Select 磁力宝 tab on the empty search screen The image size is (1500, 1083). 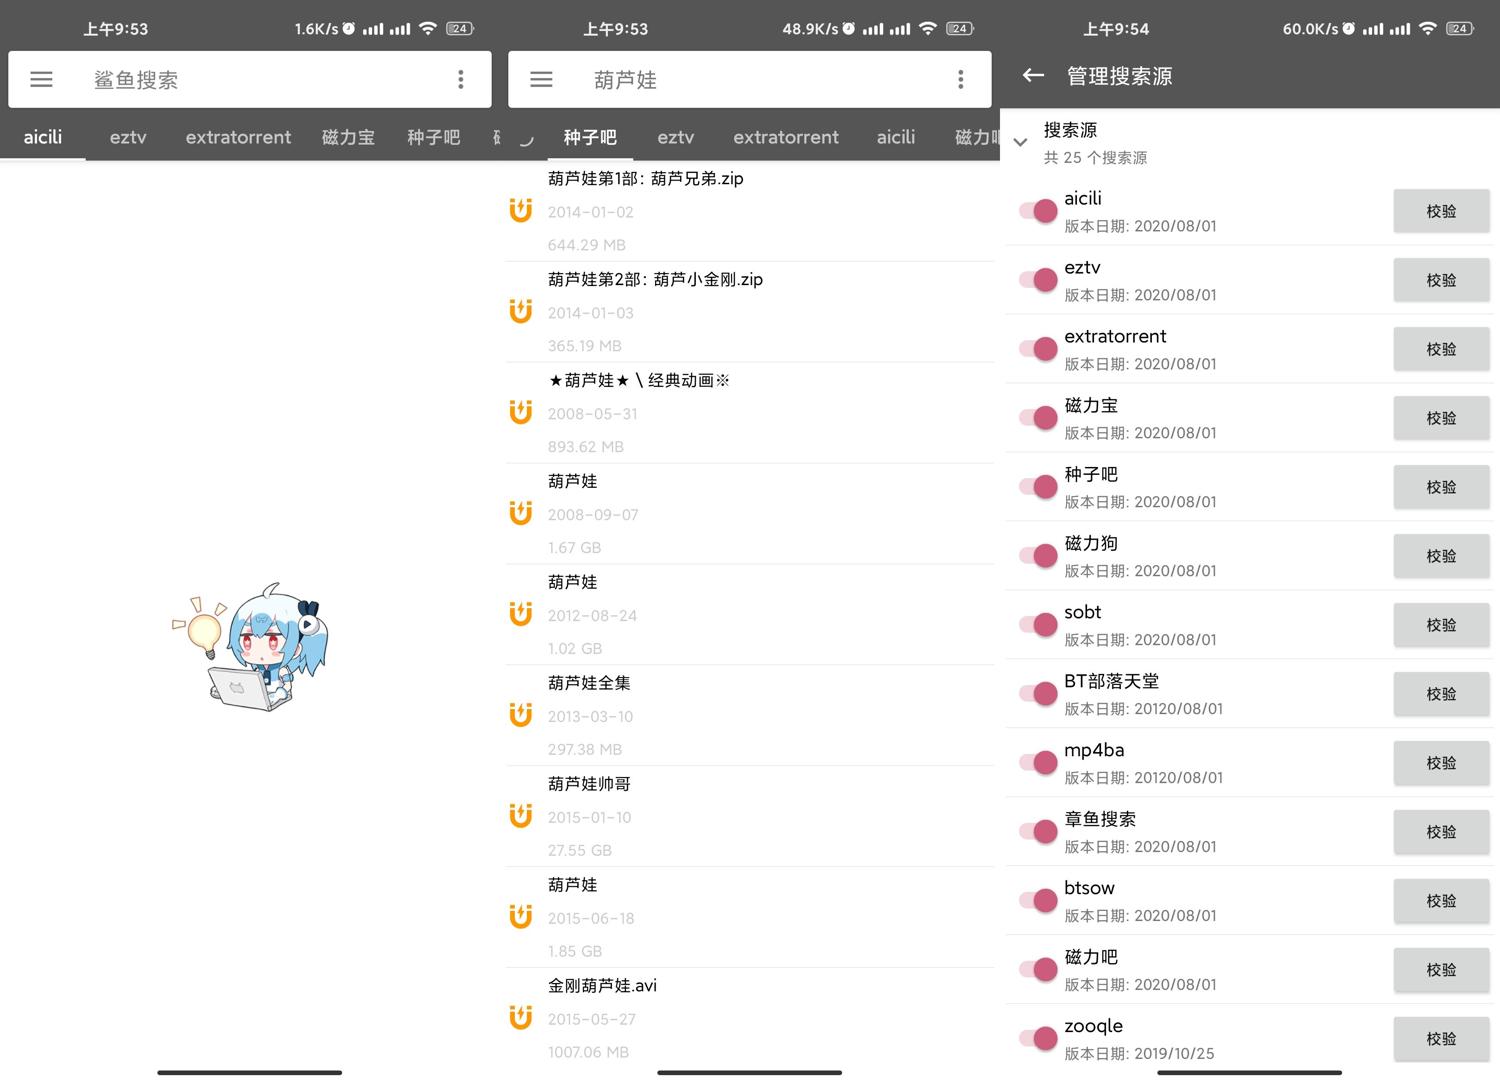348,137
